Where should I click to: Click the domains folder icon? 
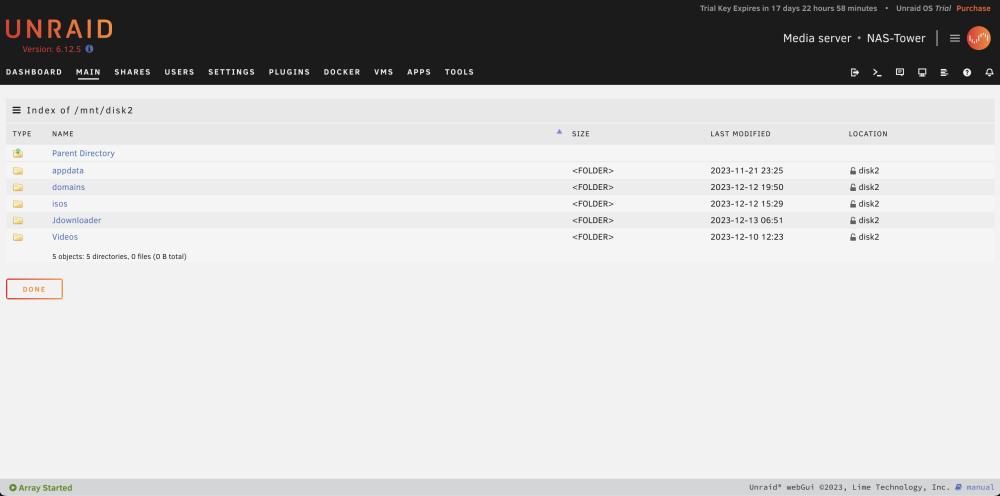pyautogui.click(x=18, y=187)
